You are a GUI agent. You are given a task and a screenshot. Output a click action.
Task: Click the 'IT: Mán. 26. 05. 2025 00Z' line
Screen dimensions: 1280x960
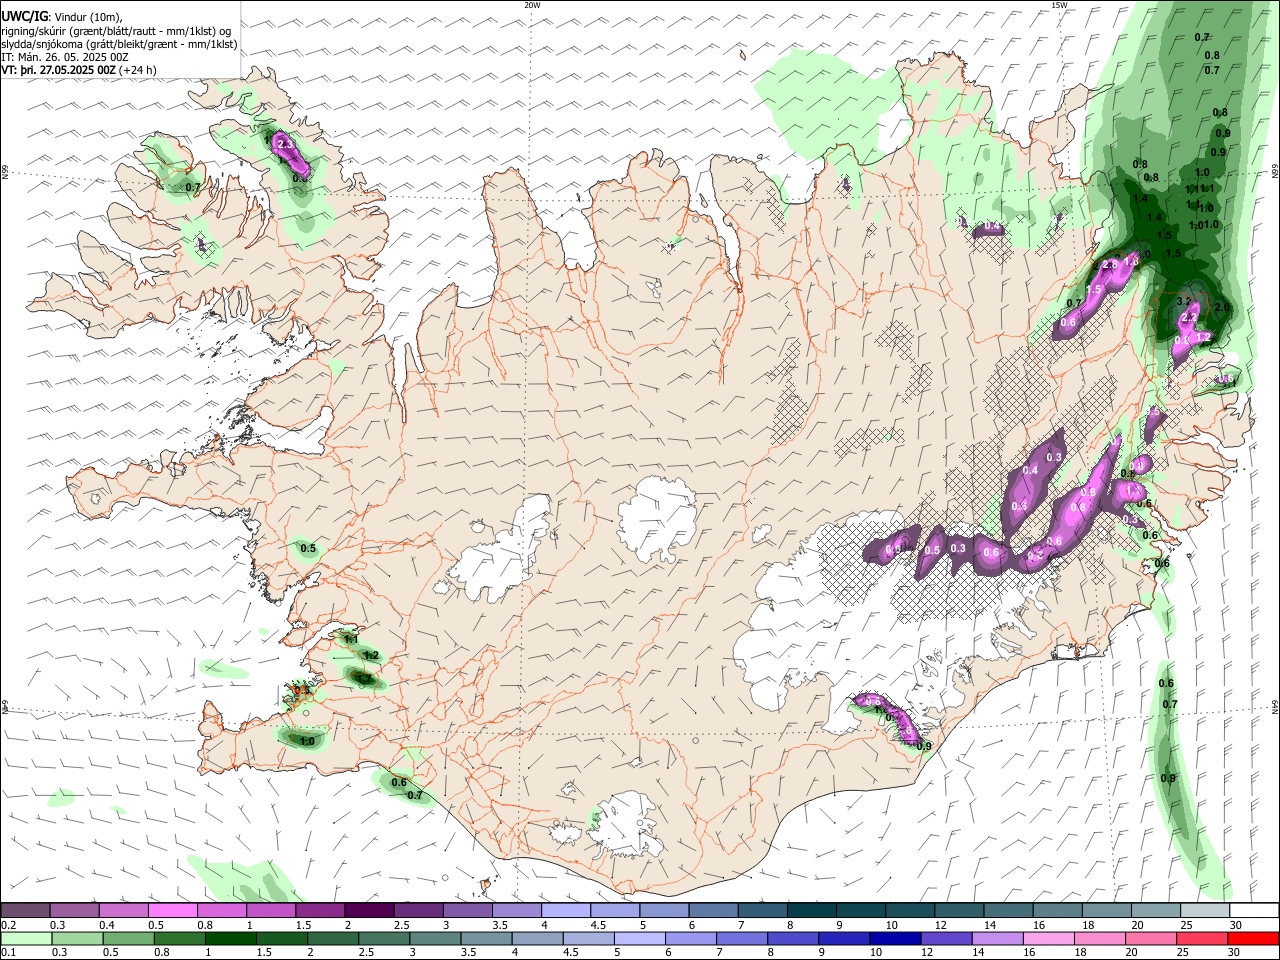[x=65, y=57]
